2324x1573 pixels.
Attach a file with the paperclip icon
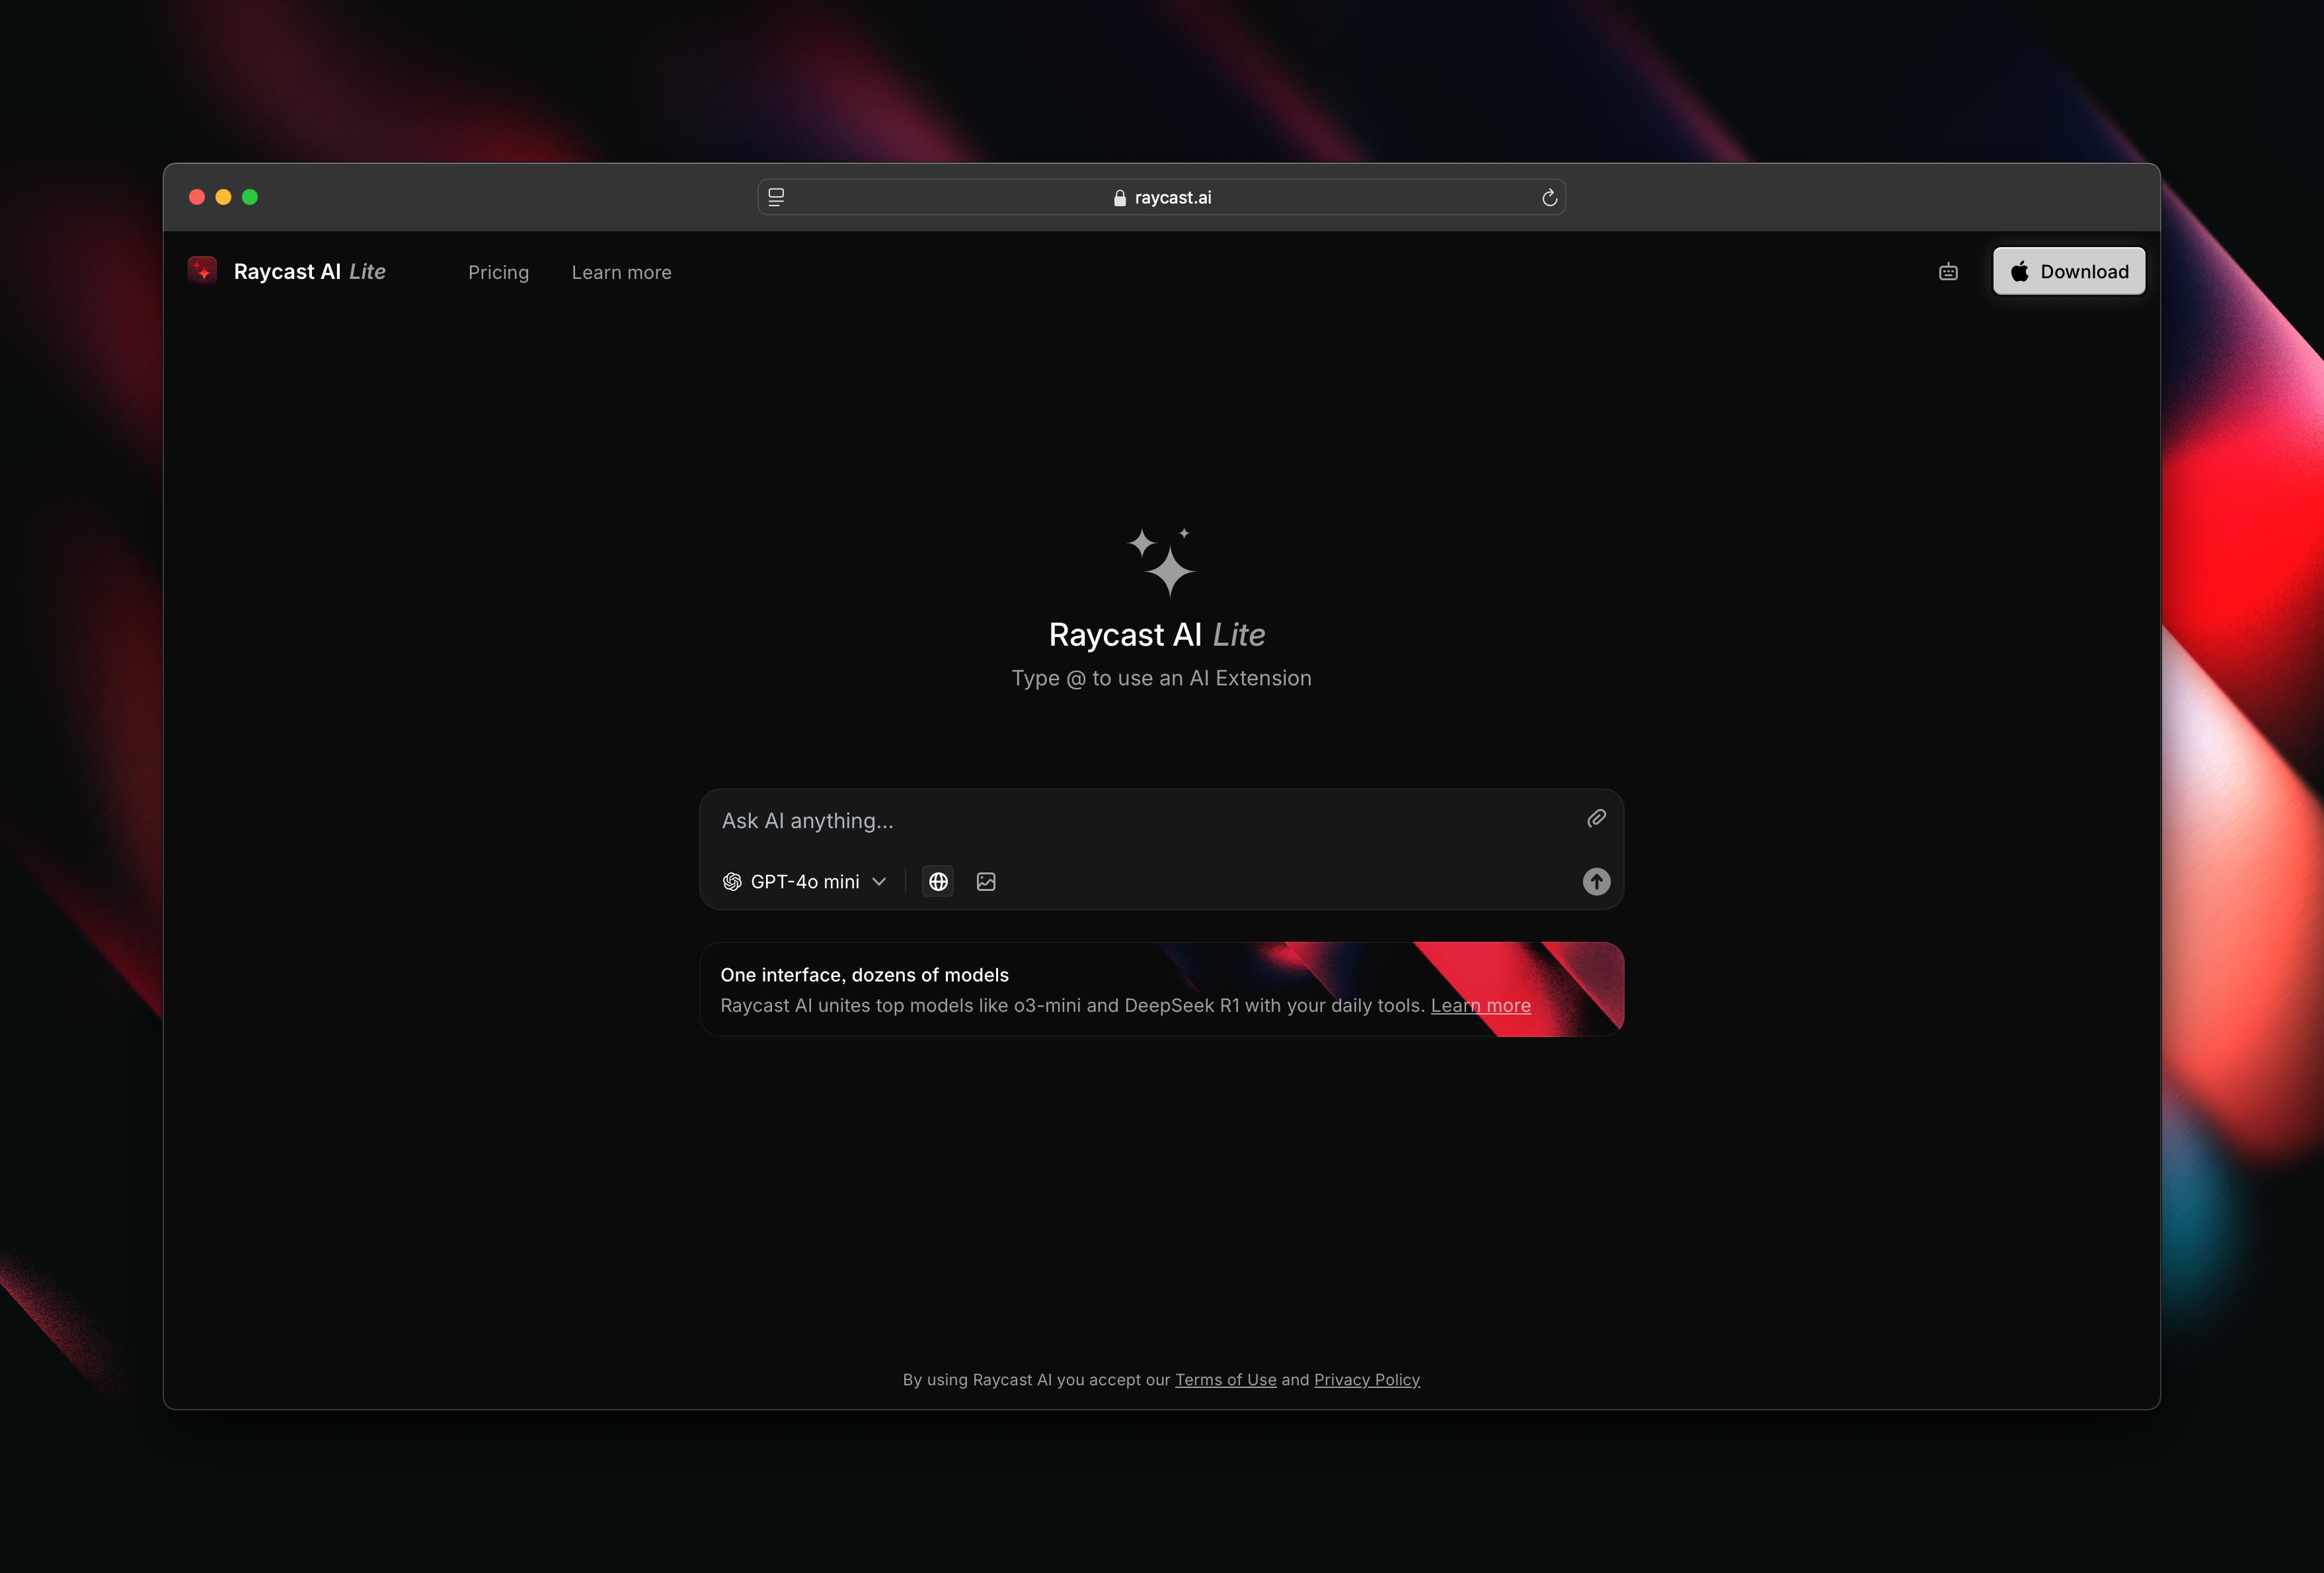(x=1596, y=819)
